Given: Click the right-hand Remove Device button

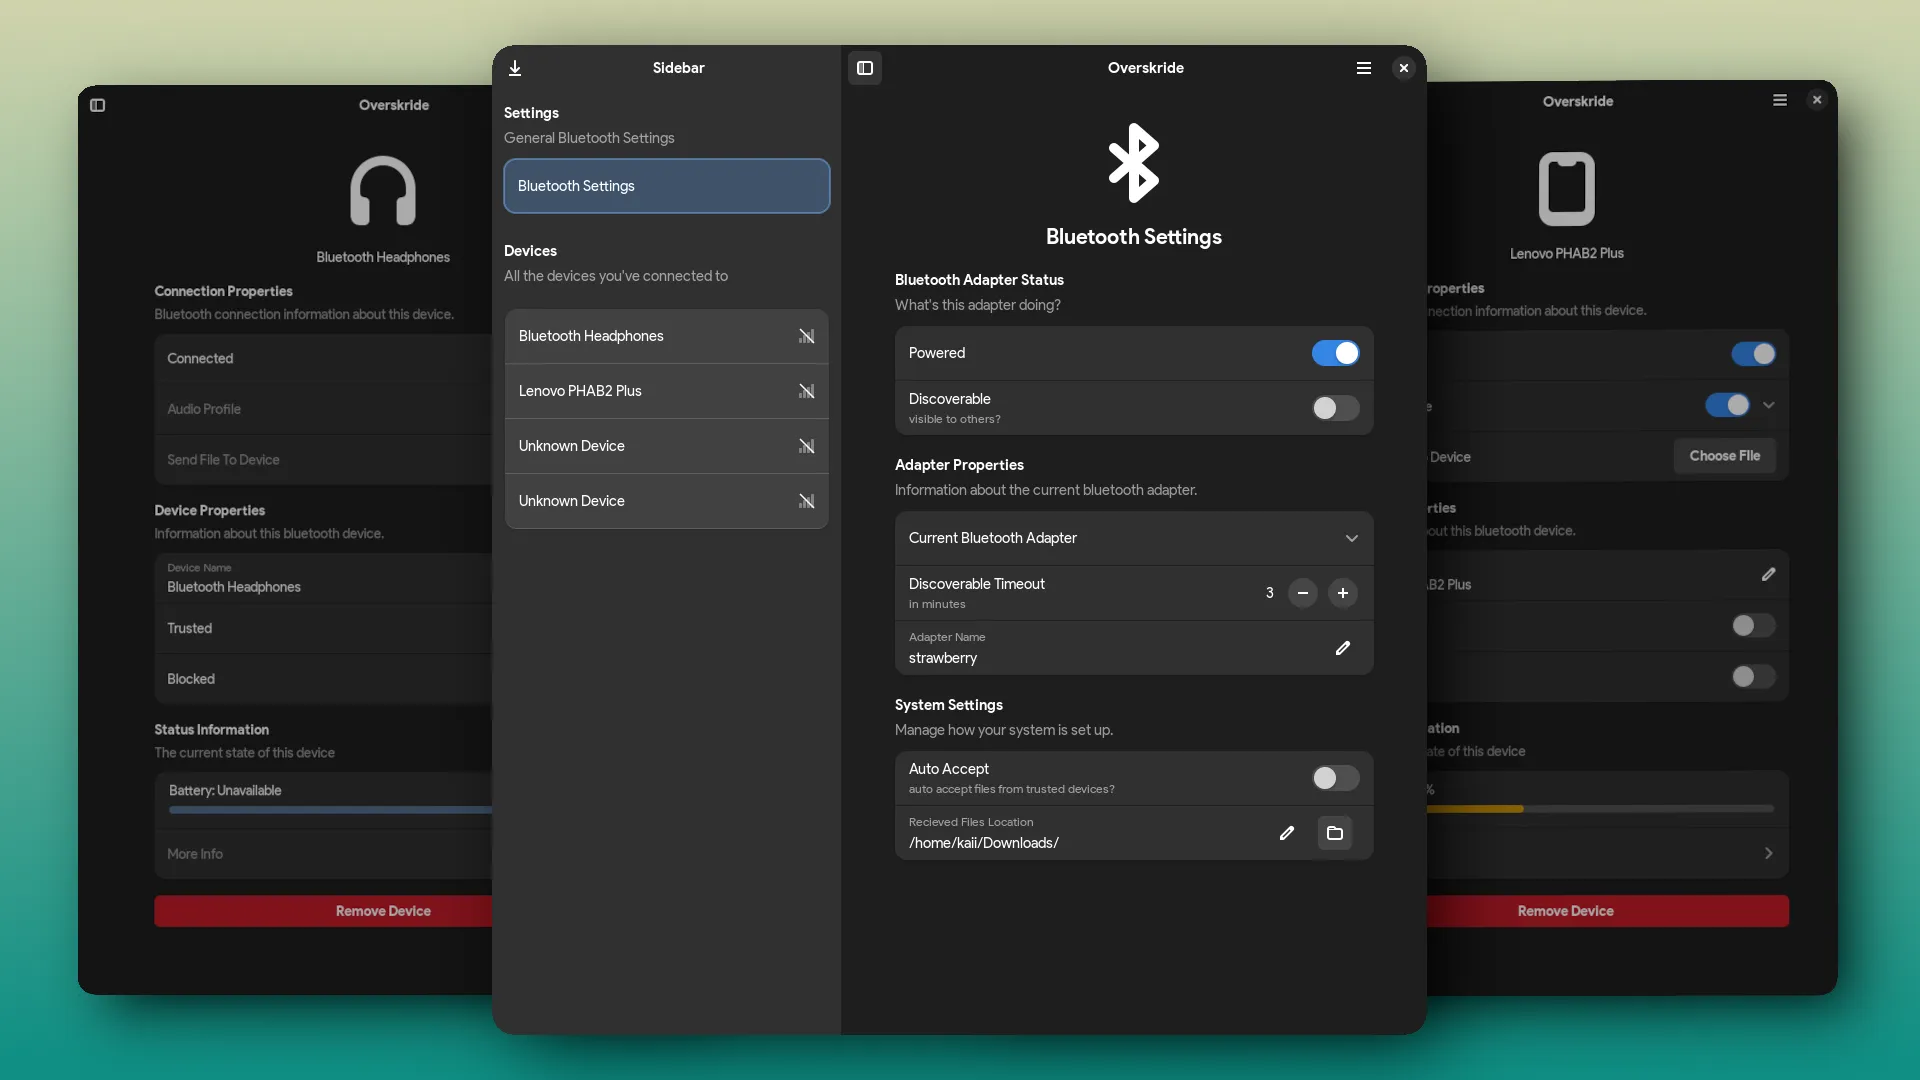Looking at the screenshot, I should (1565, 911).
